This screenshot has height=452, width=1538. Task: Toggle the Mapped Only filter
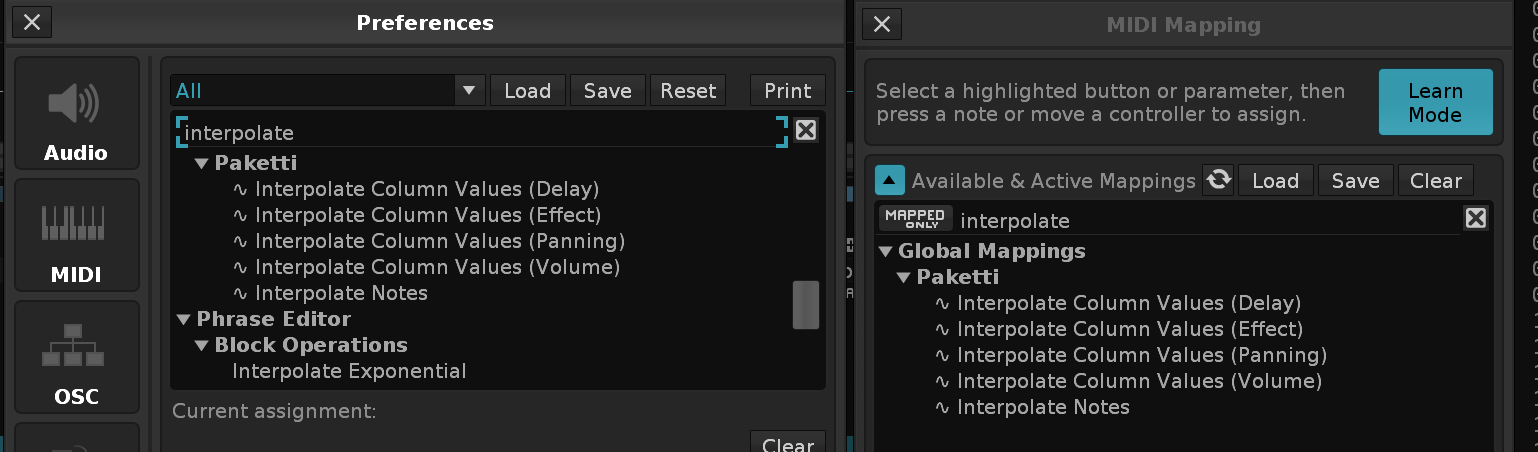[x=914, y=218]
